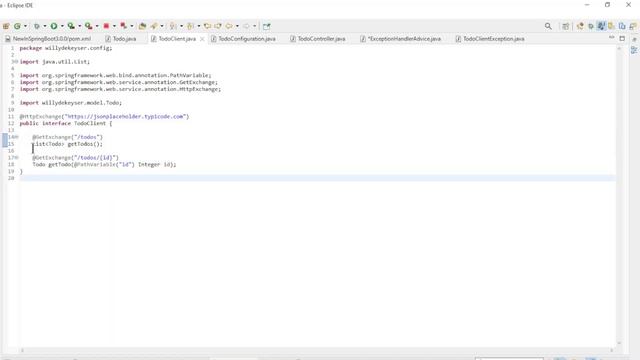This screenshot has height=360, width=640.
Task: Click the horizontal scrollbar right arrow
Action: point(611,350)
